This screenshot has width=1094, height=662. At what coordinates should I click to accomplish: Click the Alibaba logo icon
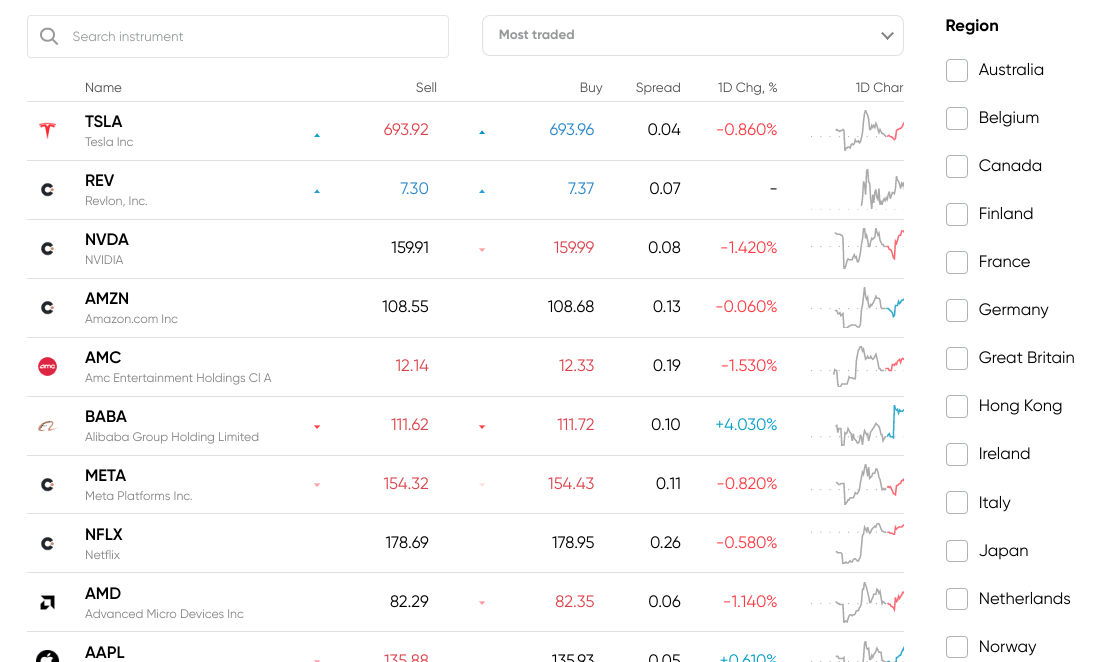[47, 425]
